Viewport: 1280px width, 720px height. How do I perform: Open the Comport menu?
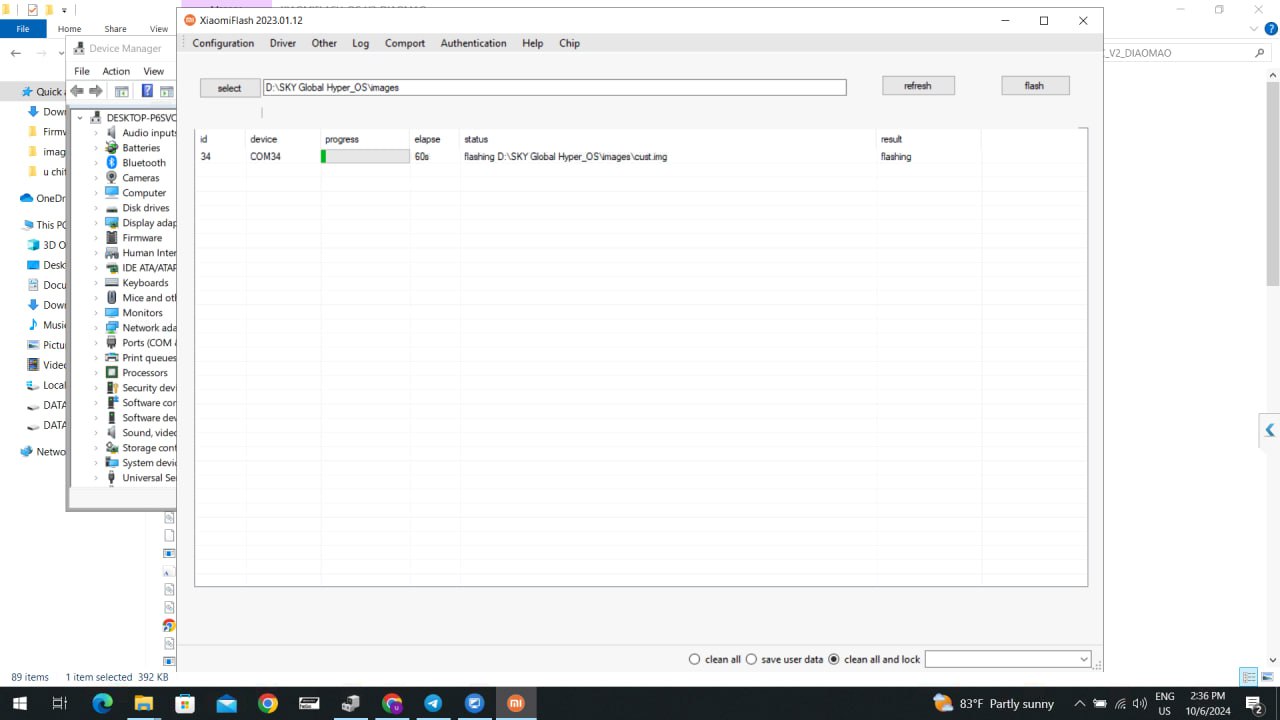pos(405,43)
